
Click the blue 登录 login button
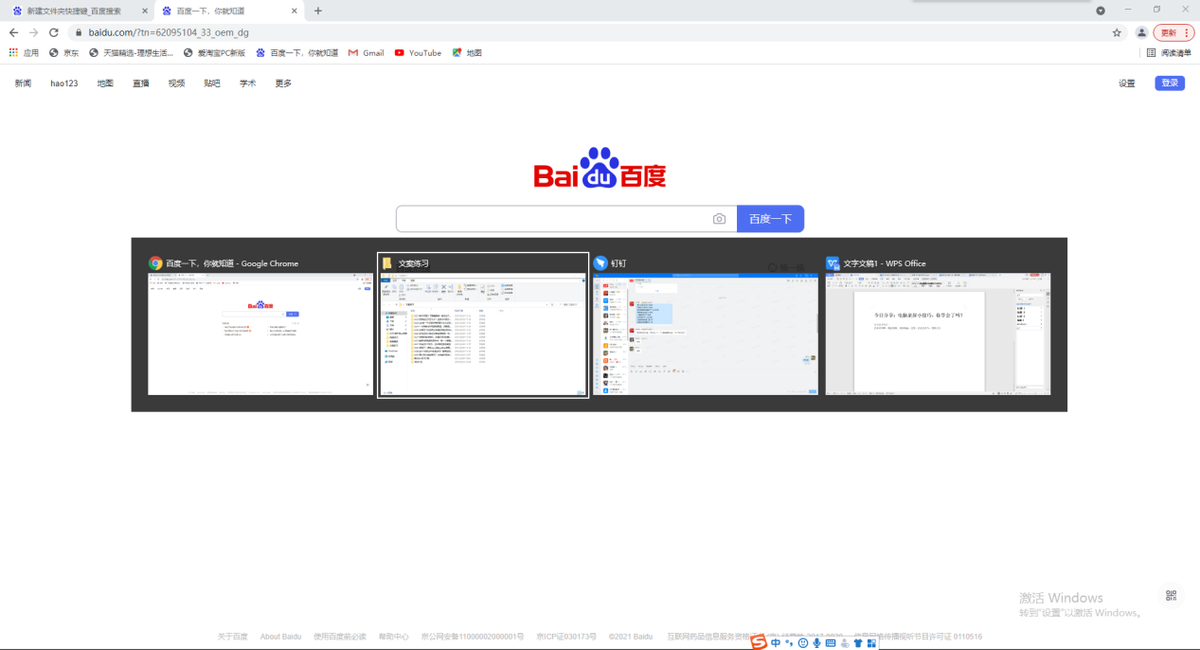pyautogui.click(x=1169, y=83)
